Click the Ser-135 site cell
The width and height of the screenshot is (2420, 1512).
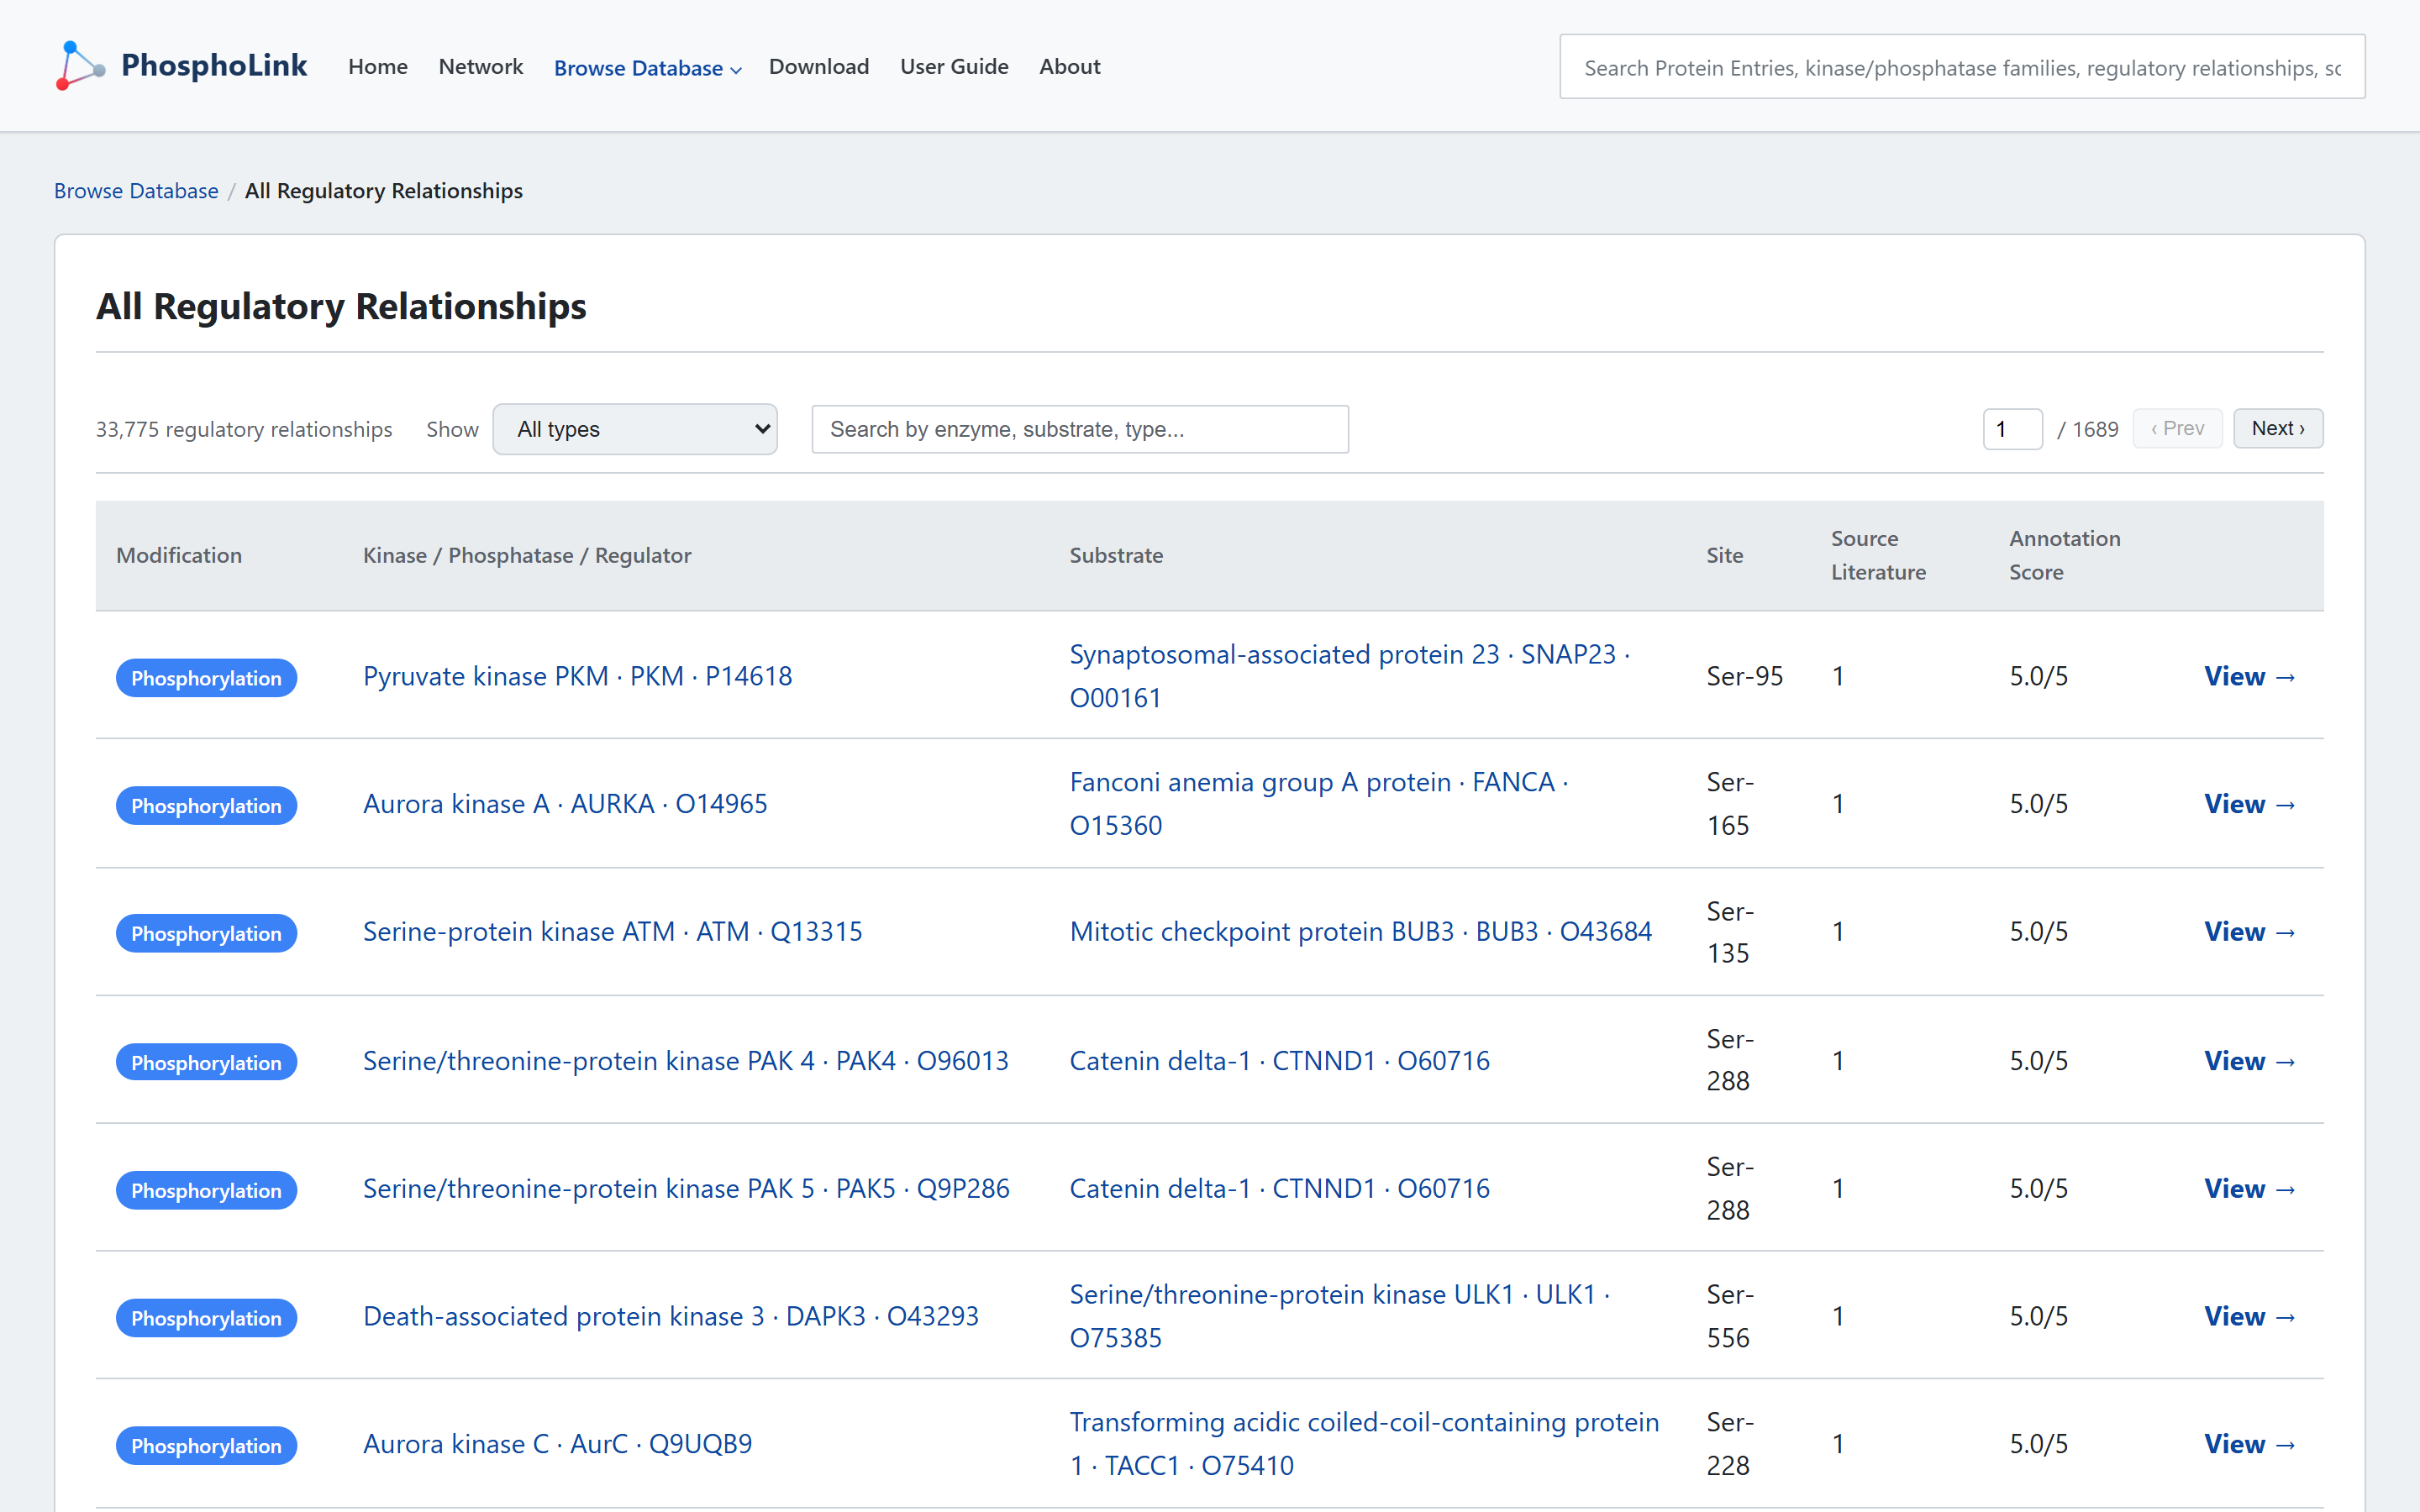[1730, 932]
